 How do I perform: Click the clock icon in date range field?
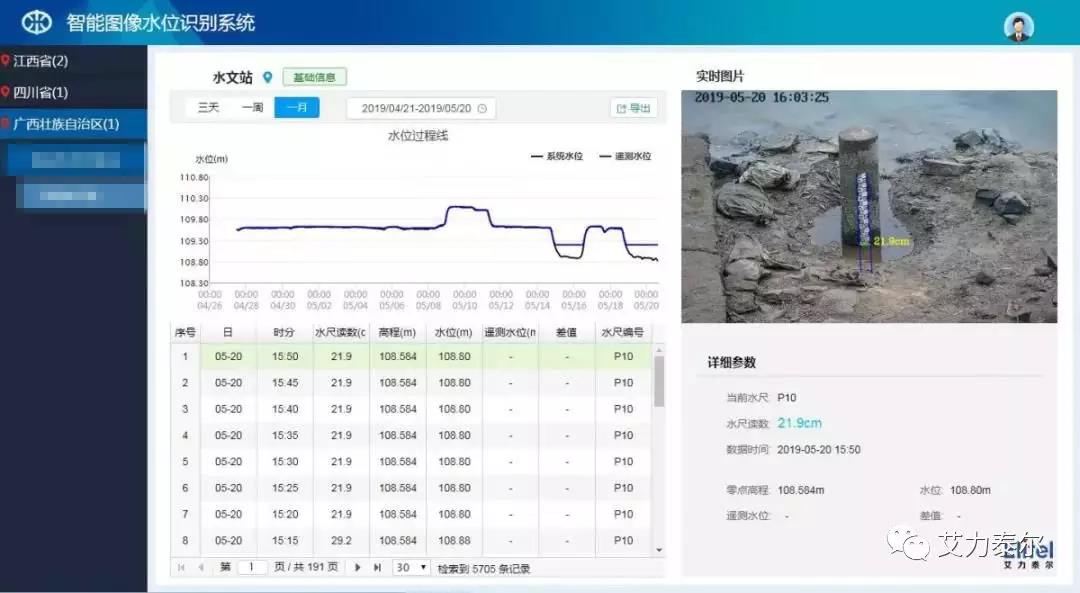[x=482, y=109]
